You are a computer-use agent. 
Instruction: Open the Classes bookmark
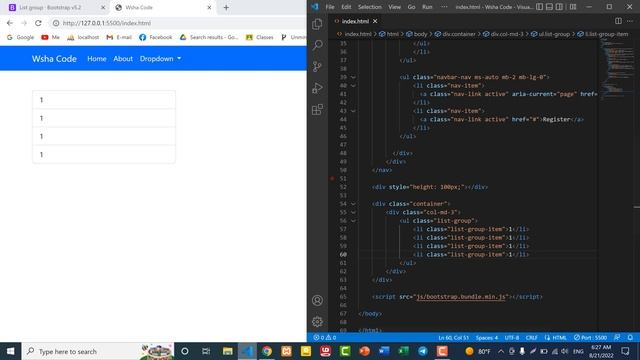pyautogui.click(x=260, y=37)
